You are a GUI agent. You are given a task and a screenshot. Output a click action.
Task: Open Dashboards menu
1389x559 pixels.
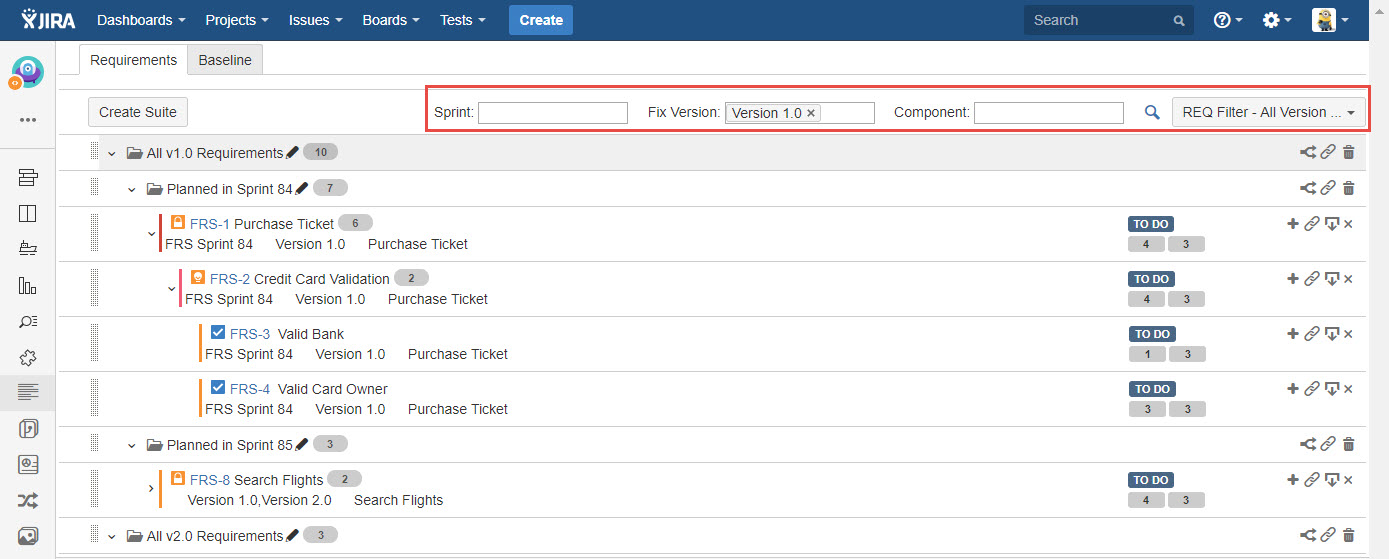(x=141, y=20)
